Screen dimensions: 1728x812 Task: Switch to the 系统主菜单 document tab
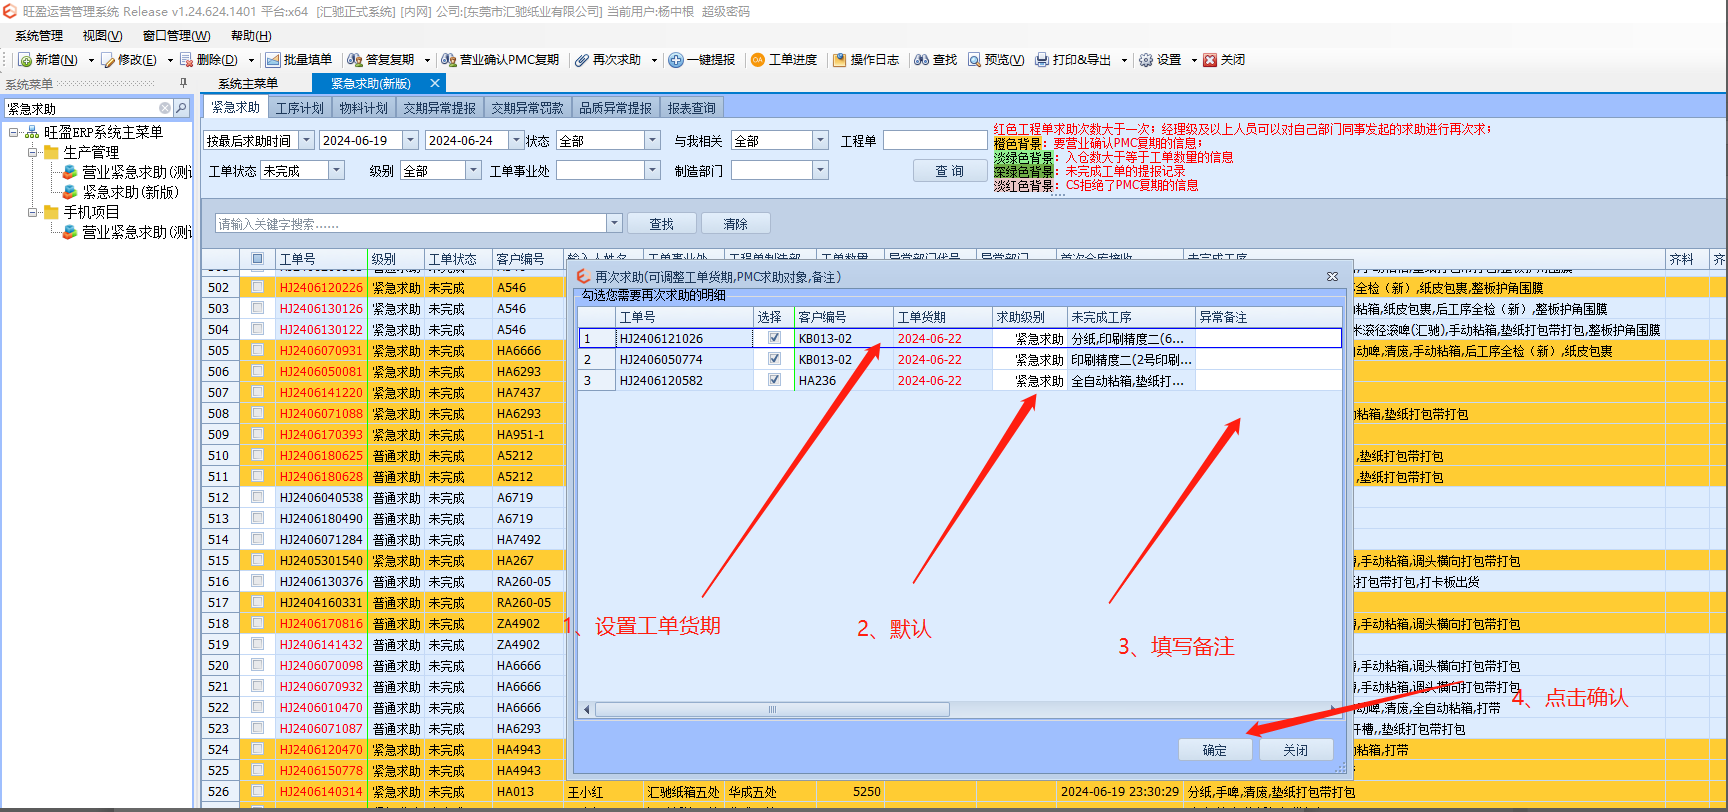point(248,83)
